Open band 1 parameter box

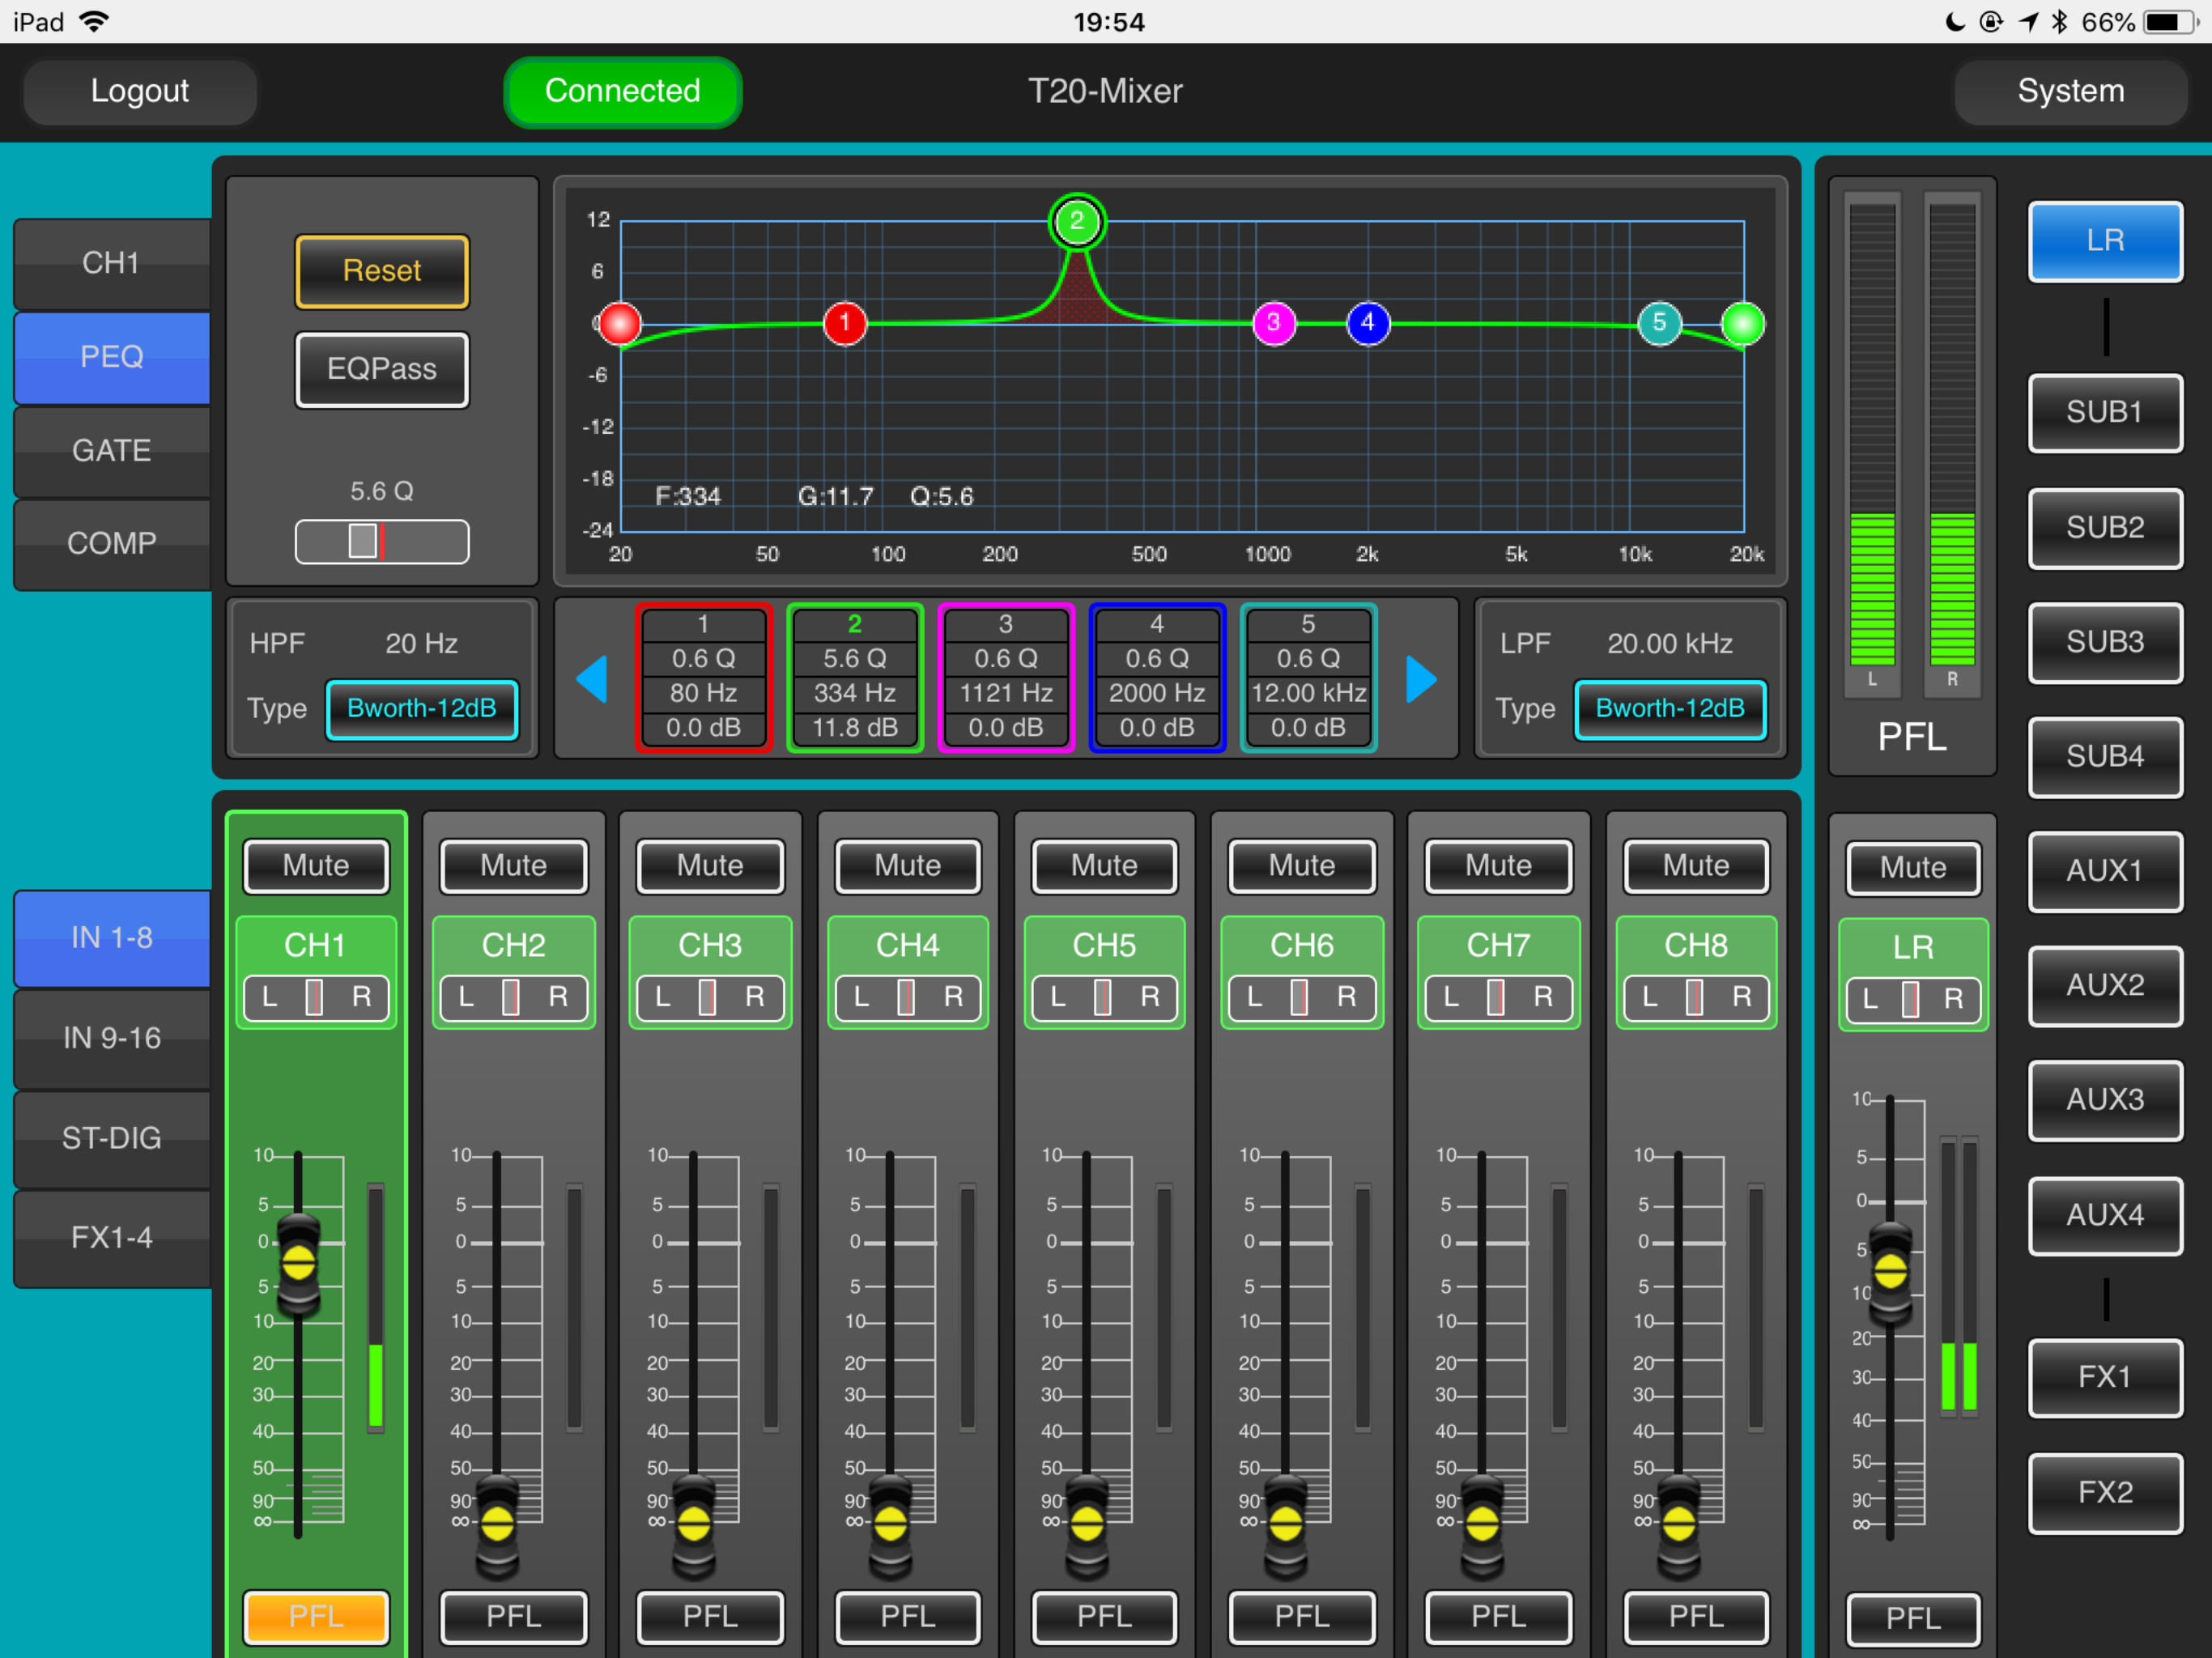(704, 677)
